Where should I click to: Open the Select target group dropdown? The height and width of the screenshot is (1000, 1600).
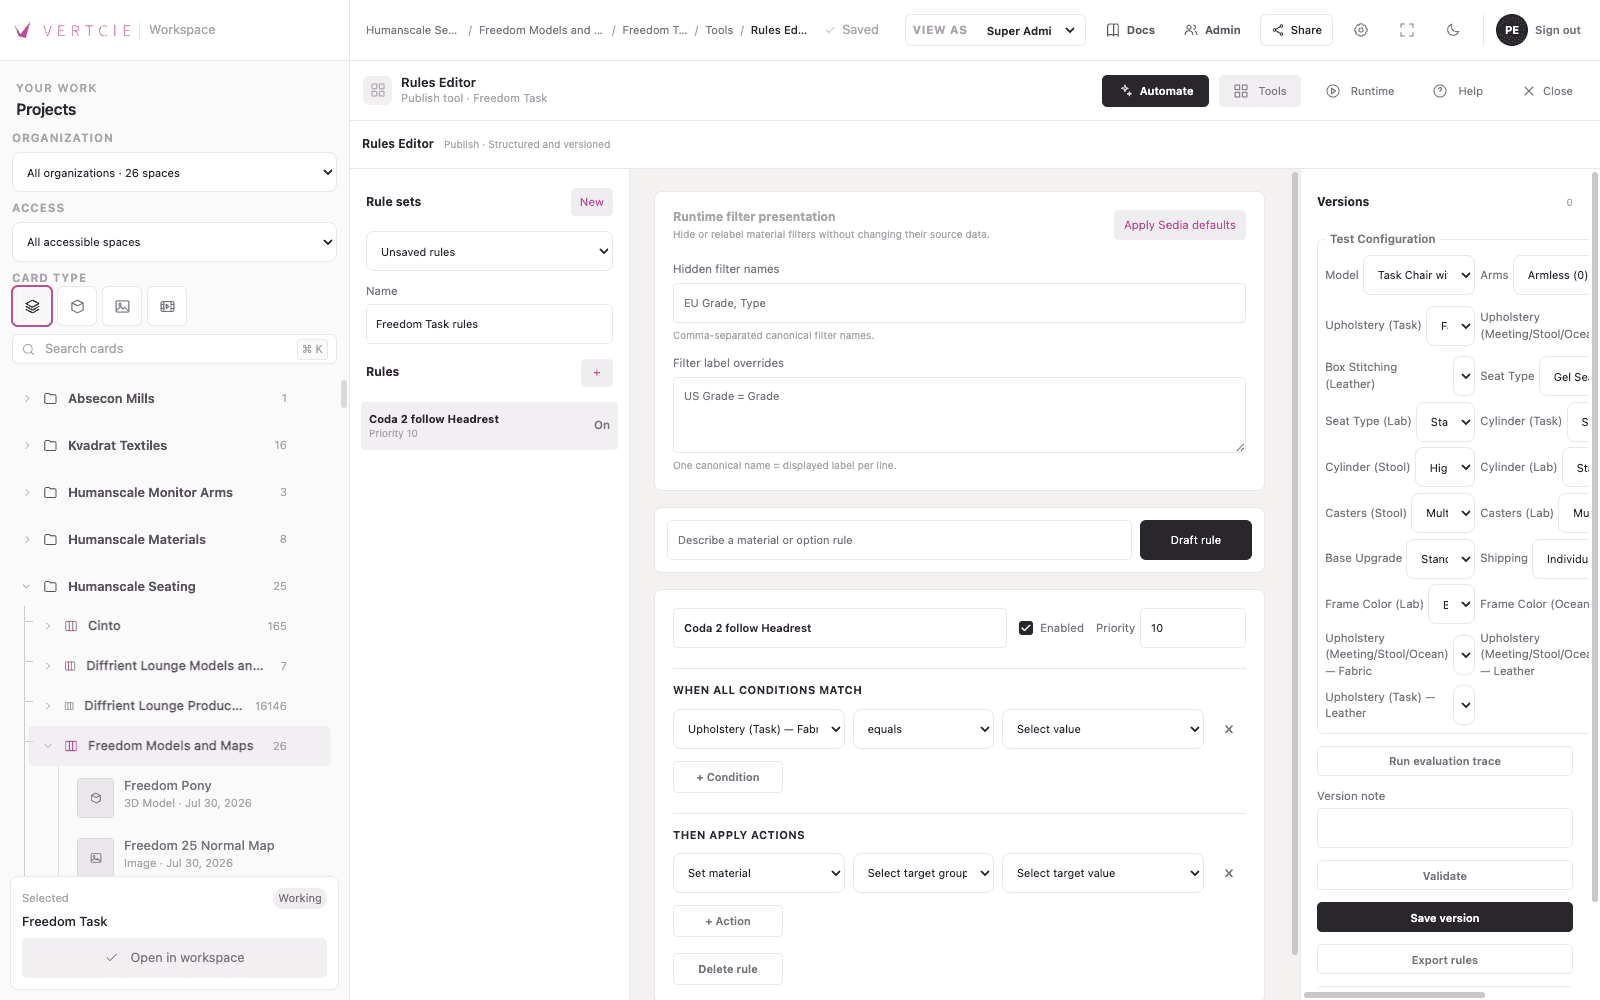[923, 873]
